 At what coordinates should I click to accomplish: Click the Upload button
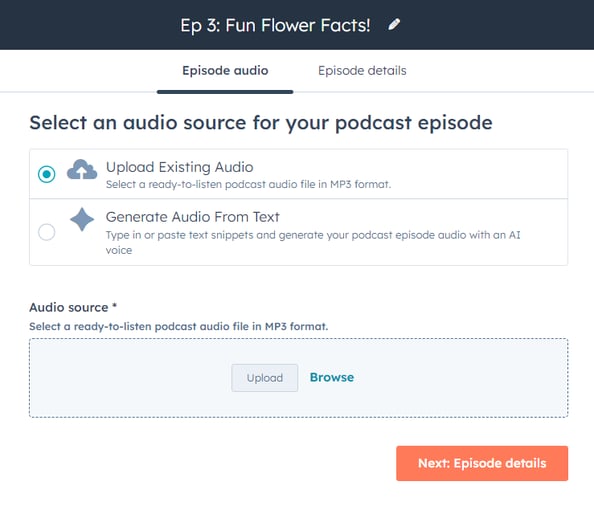pyautogui.click(x=265, y=378)
